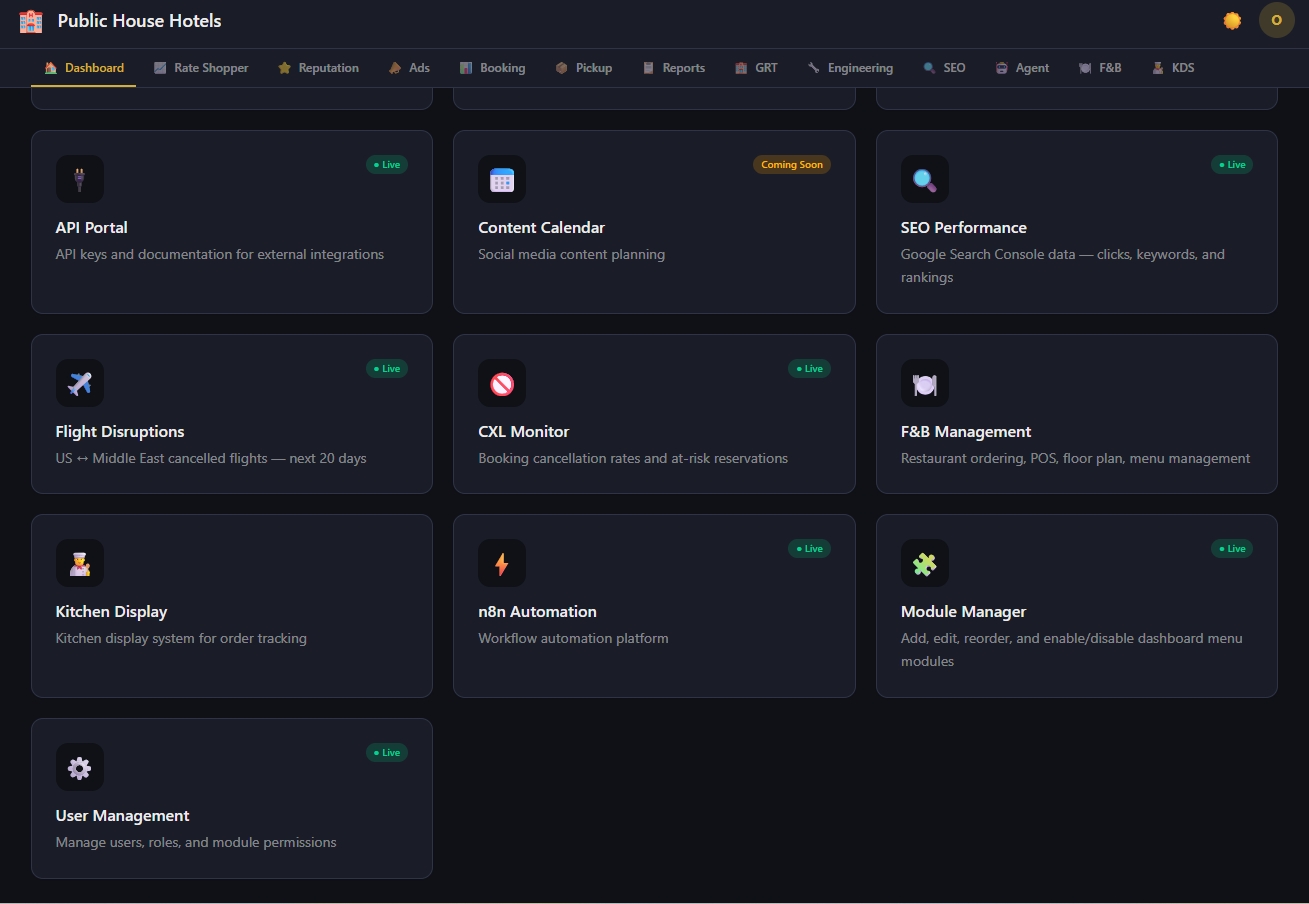Click the CXL Monitor prohibited icon
This screenshot has width=1309, height=904.
(x=502, y=383)
